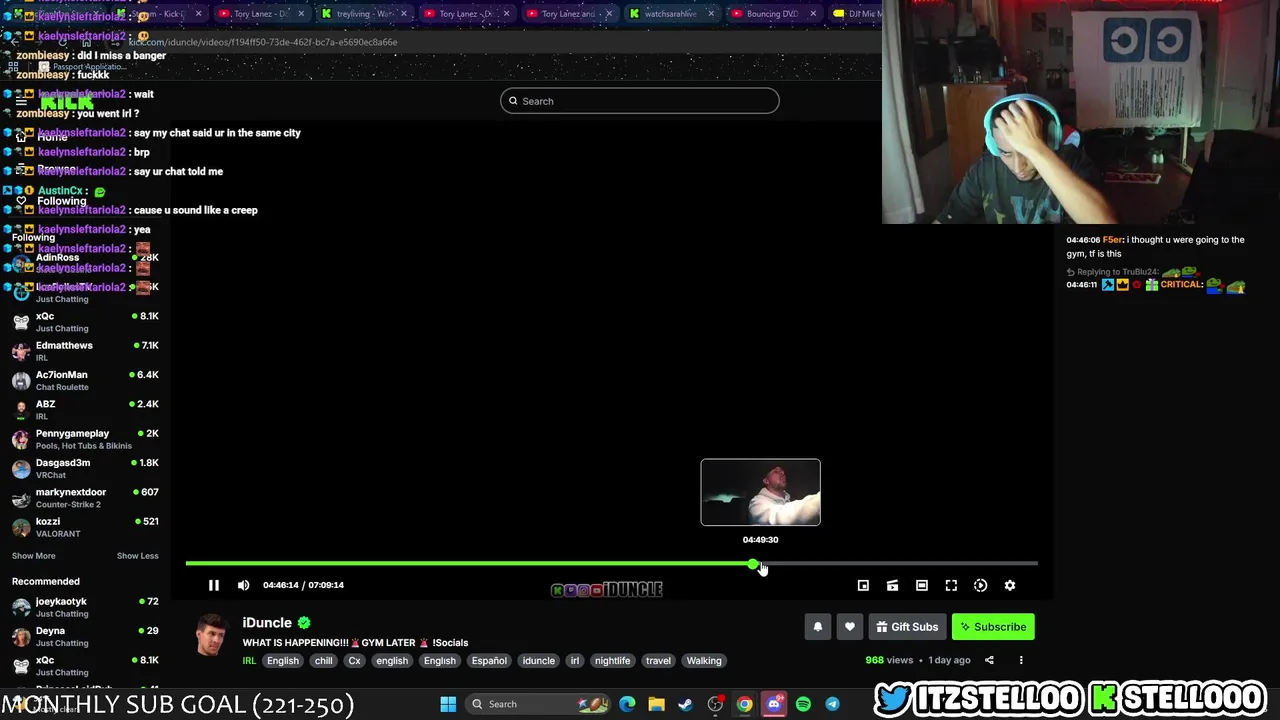Mute the video with the speaker icon
1280x720 pixels.
click(243, 585)
